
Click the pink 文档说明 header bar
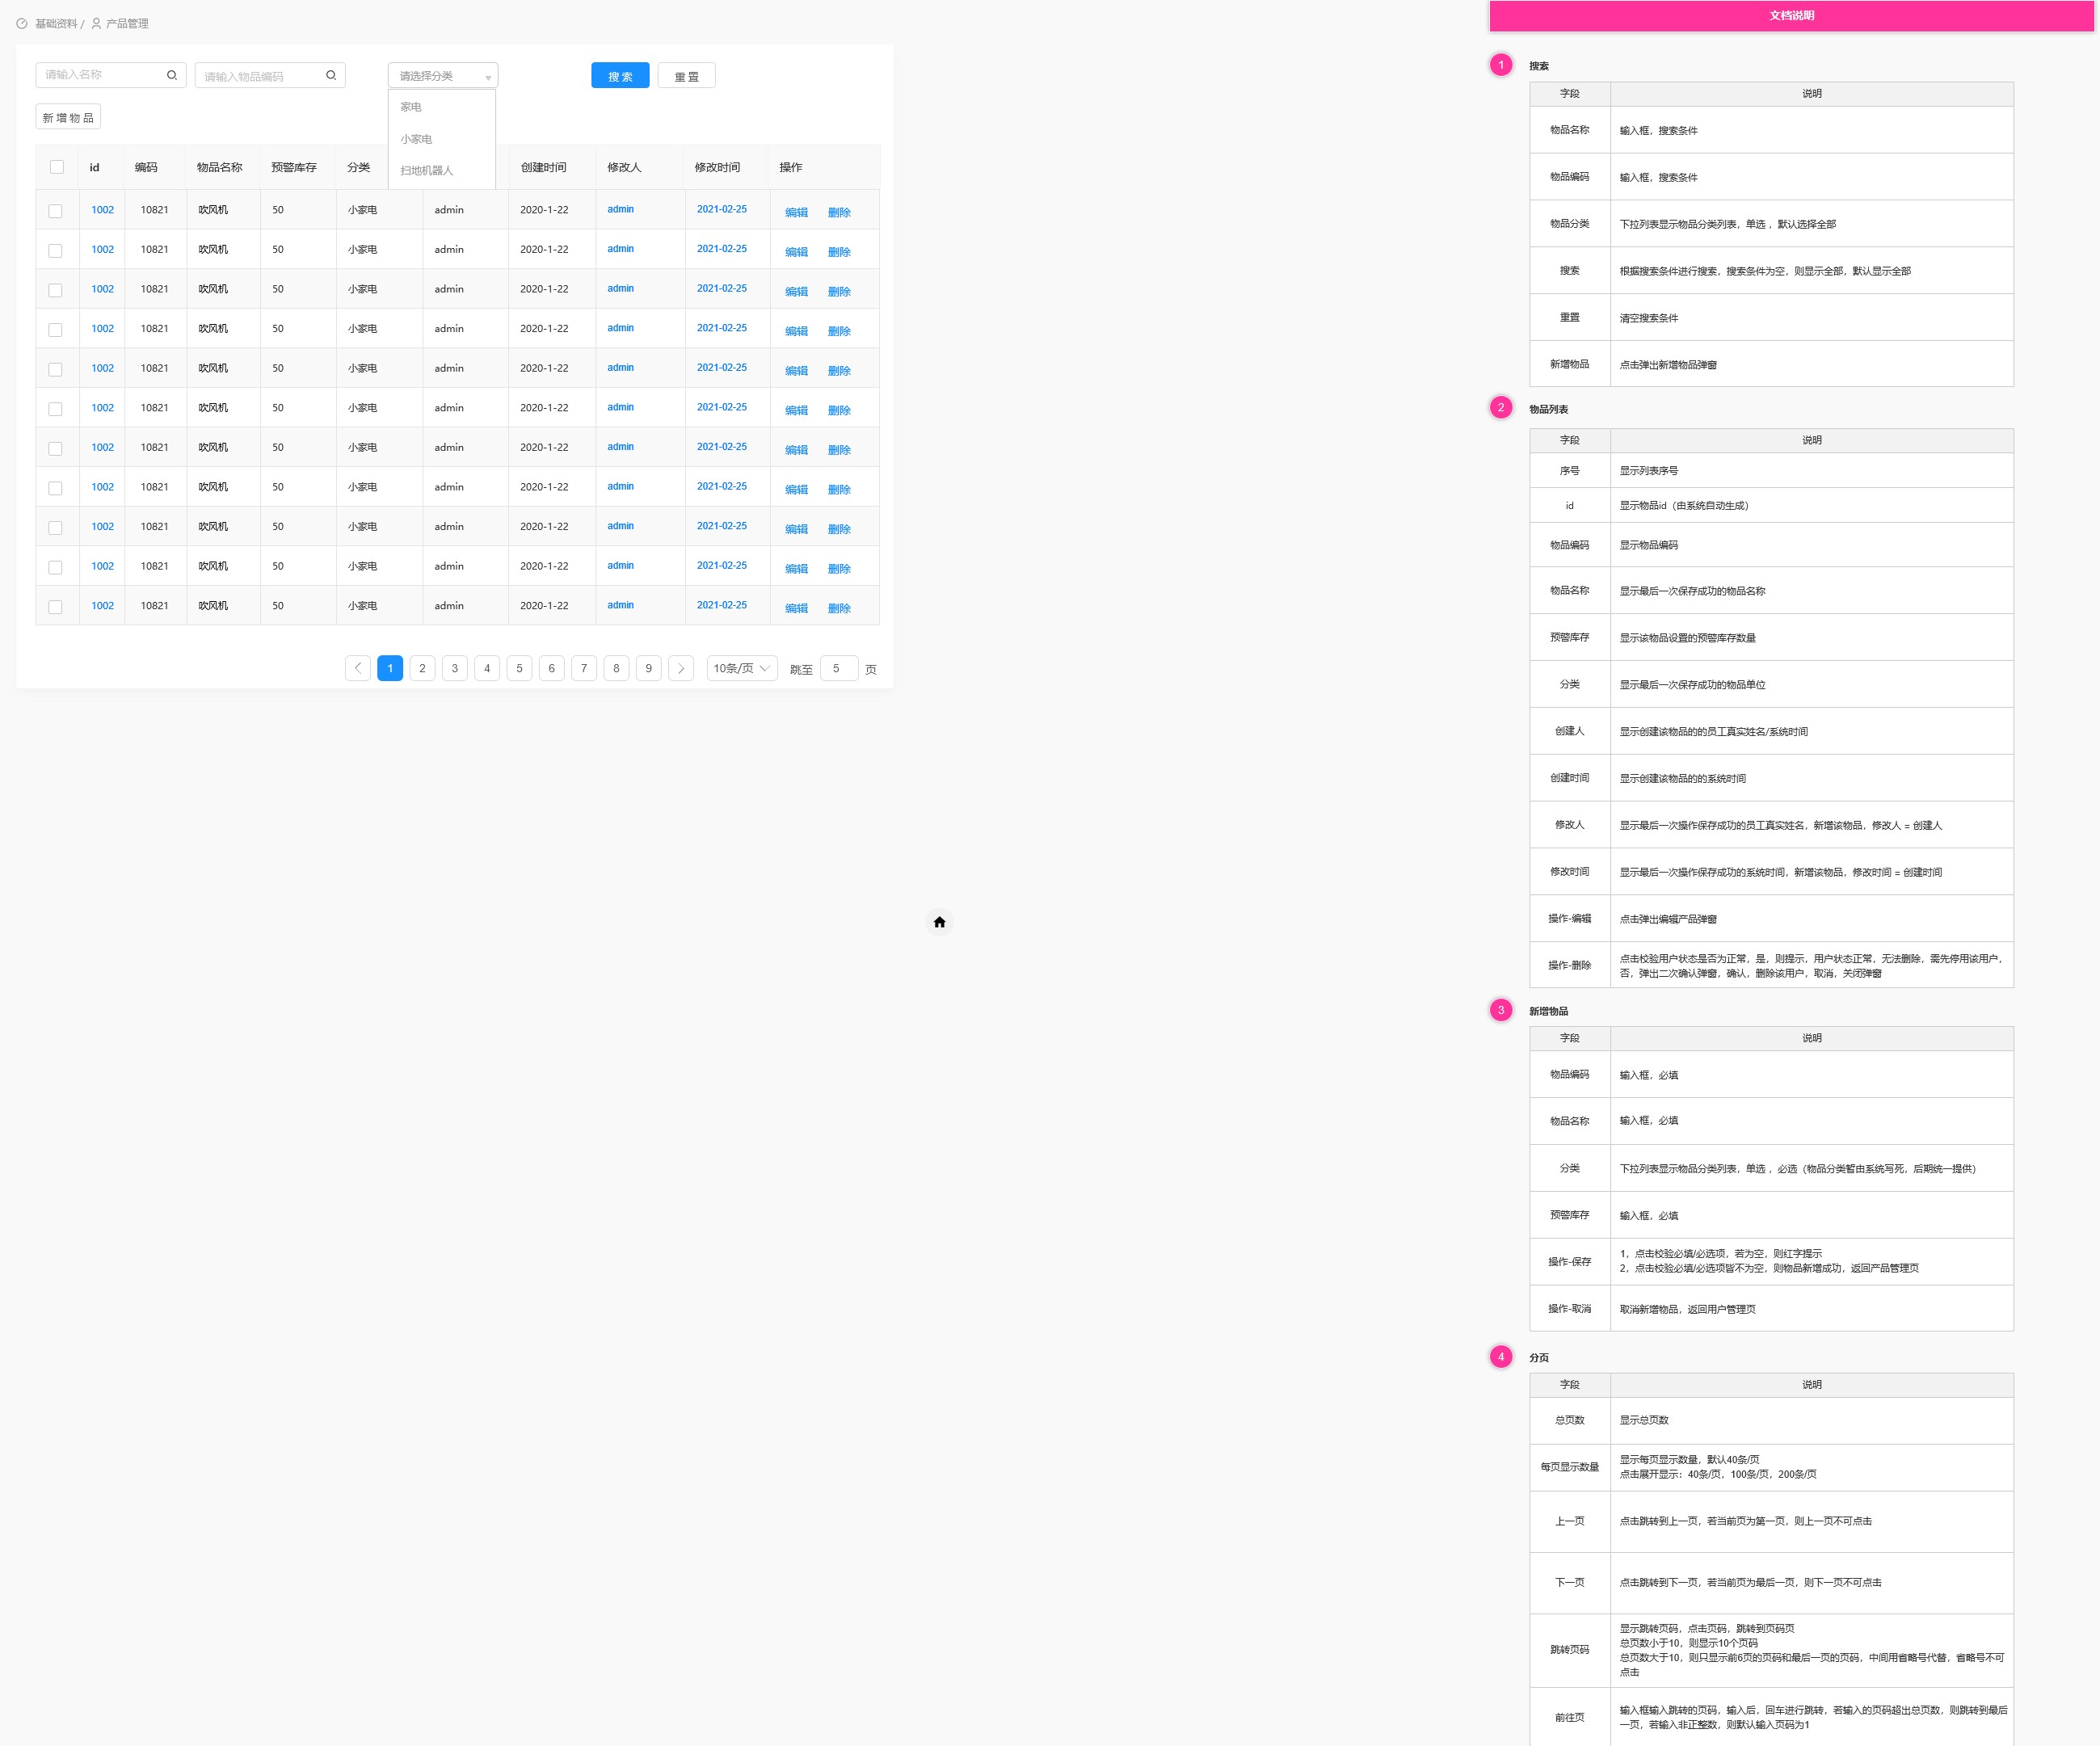pos(1791,16)
